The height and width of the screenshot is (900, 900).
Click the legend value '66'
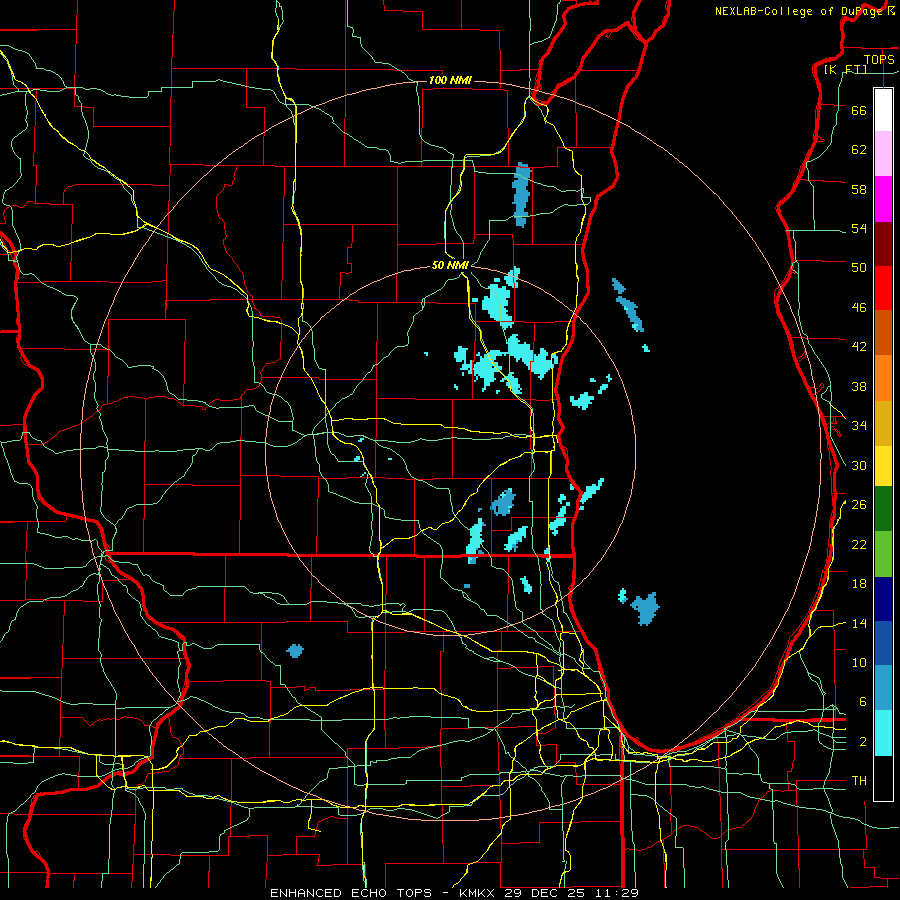(859, 110)
